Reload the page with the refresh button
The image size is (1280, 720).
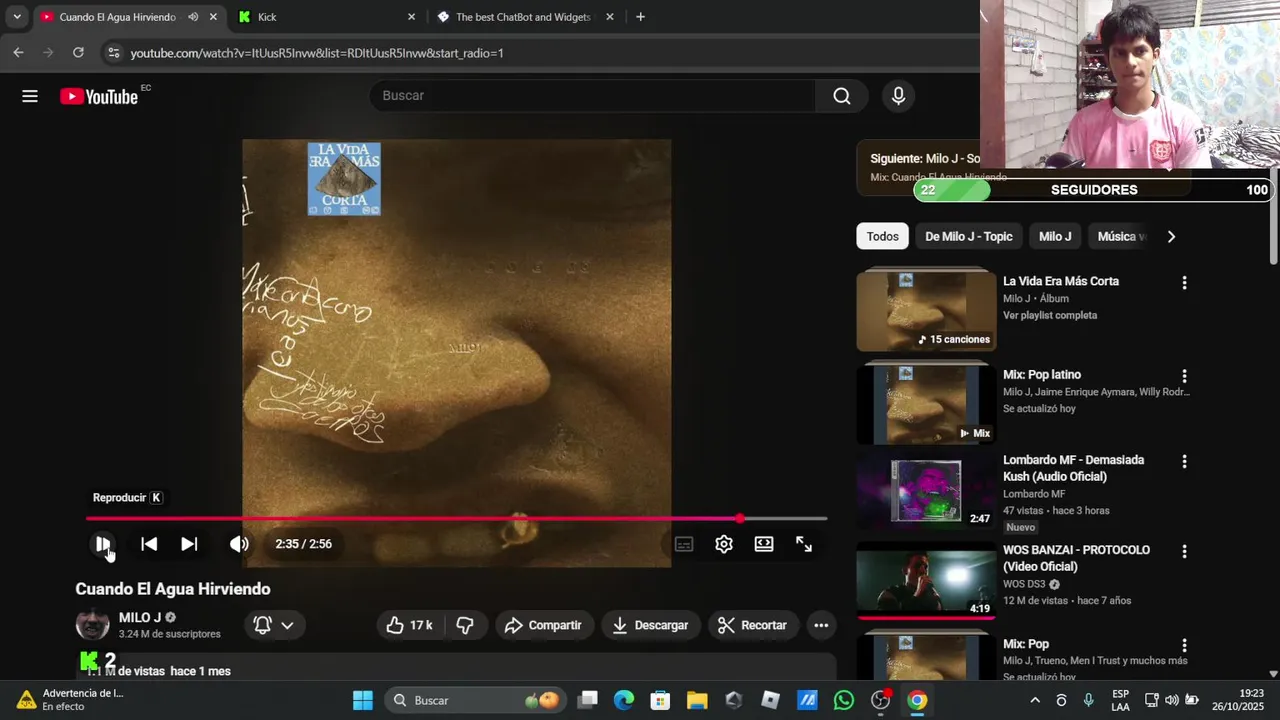point(77,53)
